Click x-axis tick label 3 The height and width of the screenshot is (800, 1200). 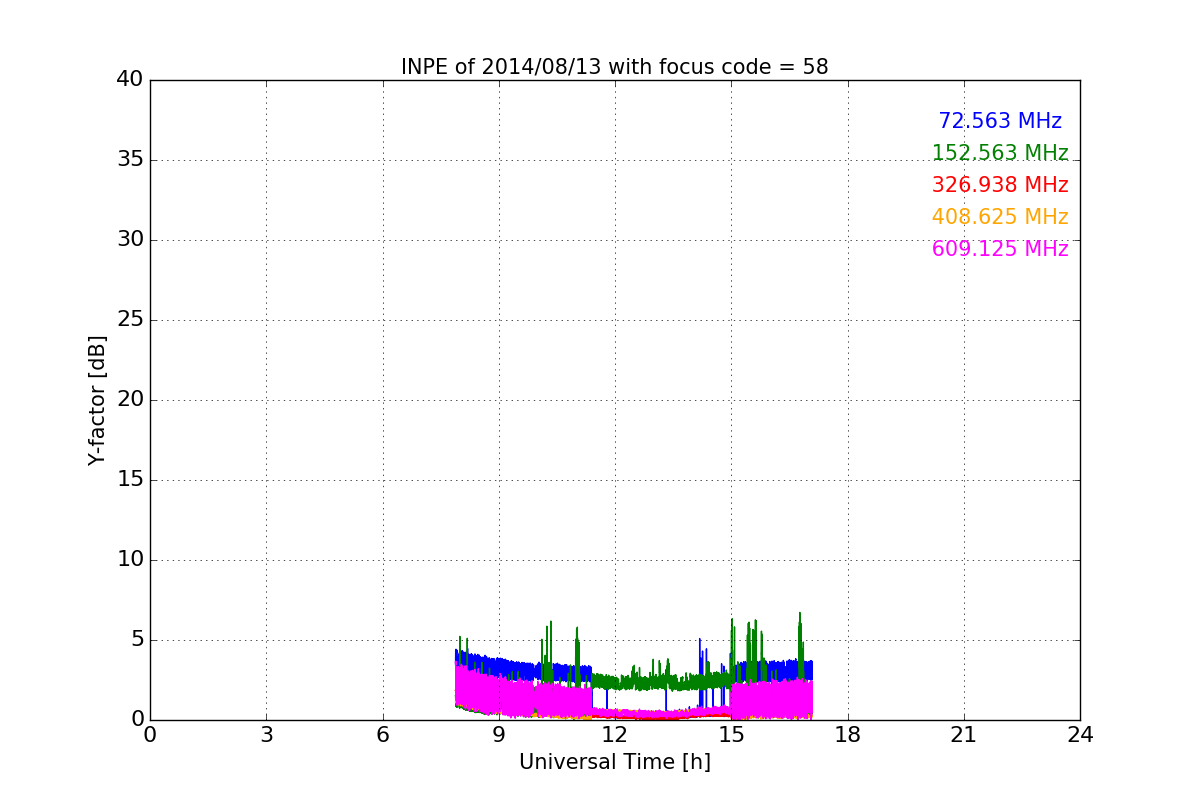[x=266, y=735]
